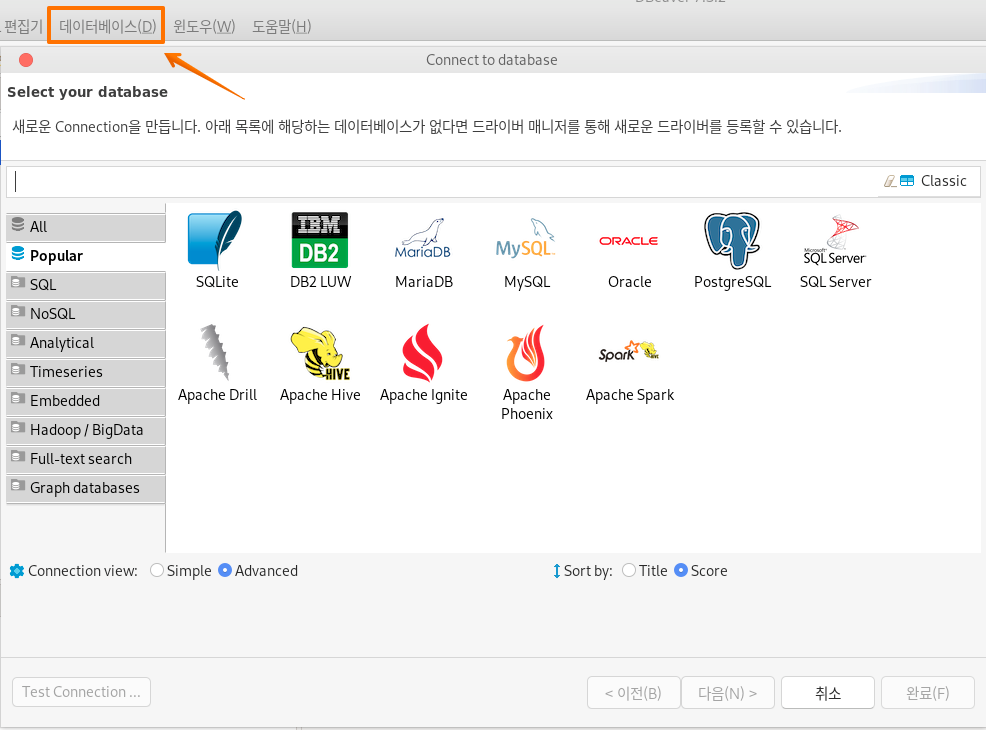This screenshot has height=730, width=986.
Task: Switch the gallery to Classic view
Action: point(934,181)
